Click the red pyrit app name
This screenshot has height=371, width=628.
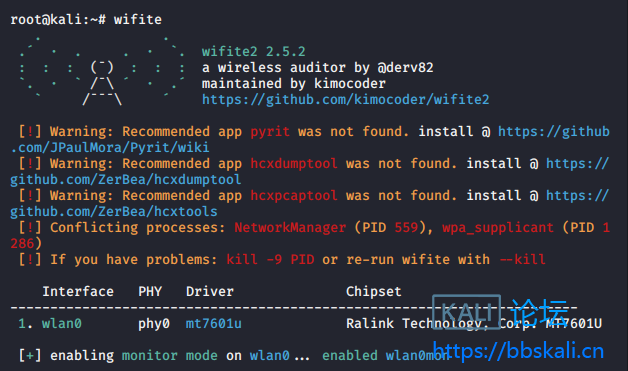point(270,131)
